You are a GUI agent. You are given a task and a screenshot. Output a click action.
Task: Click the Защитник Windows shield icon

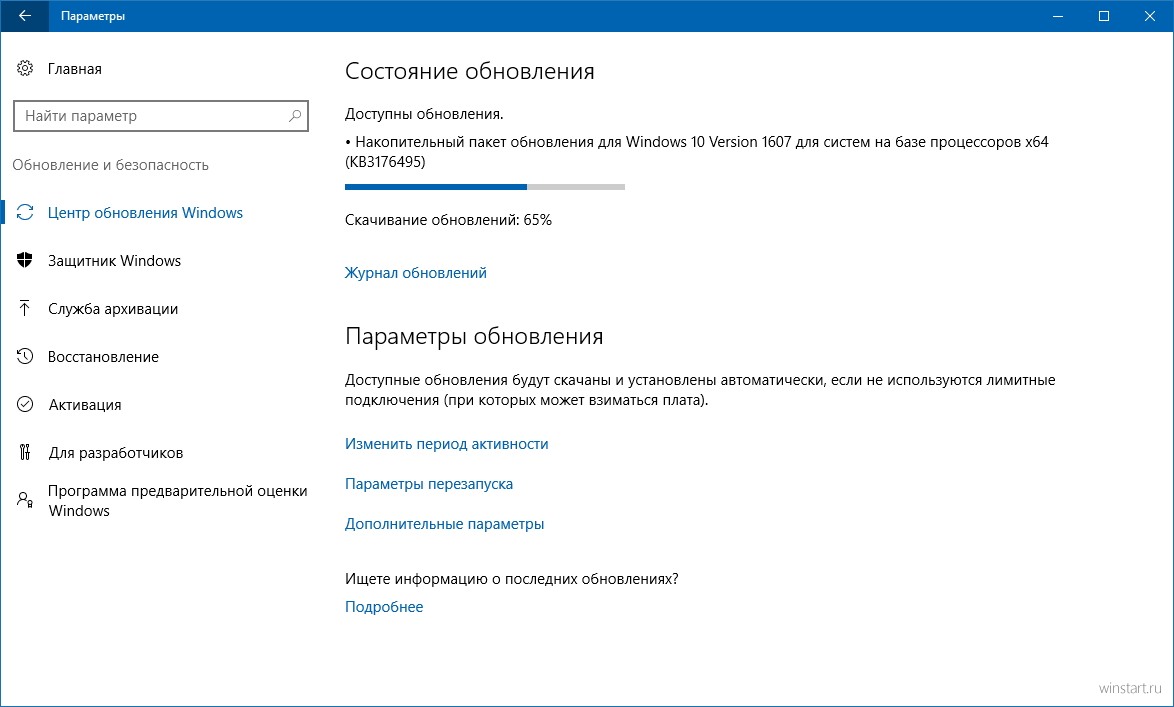pyautogui.click(x=25, y=261)
